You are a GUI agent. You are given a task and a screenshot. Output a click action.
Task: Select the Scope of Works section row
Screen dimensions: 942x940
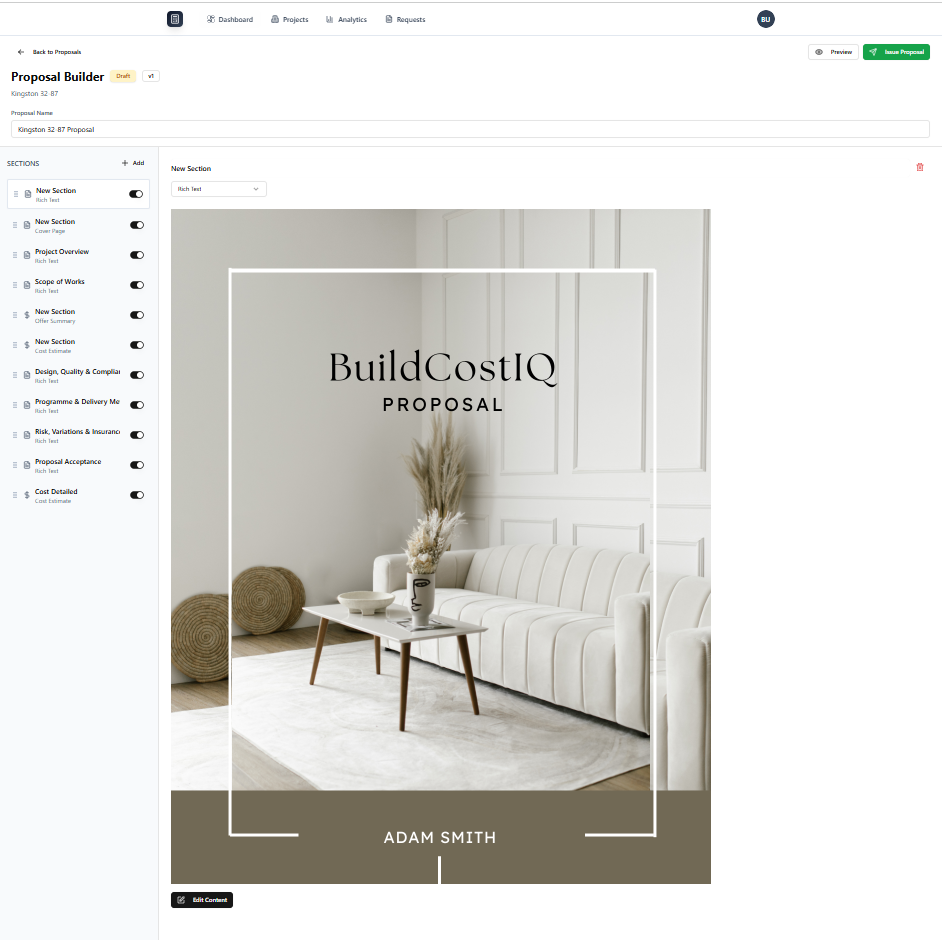coord(78,285)
